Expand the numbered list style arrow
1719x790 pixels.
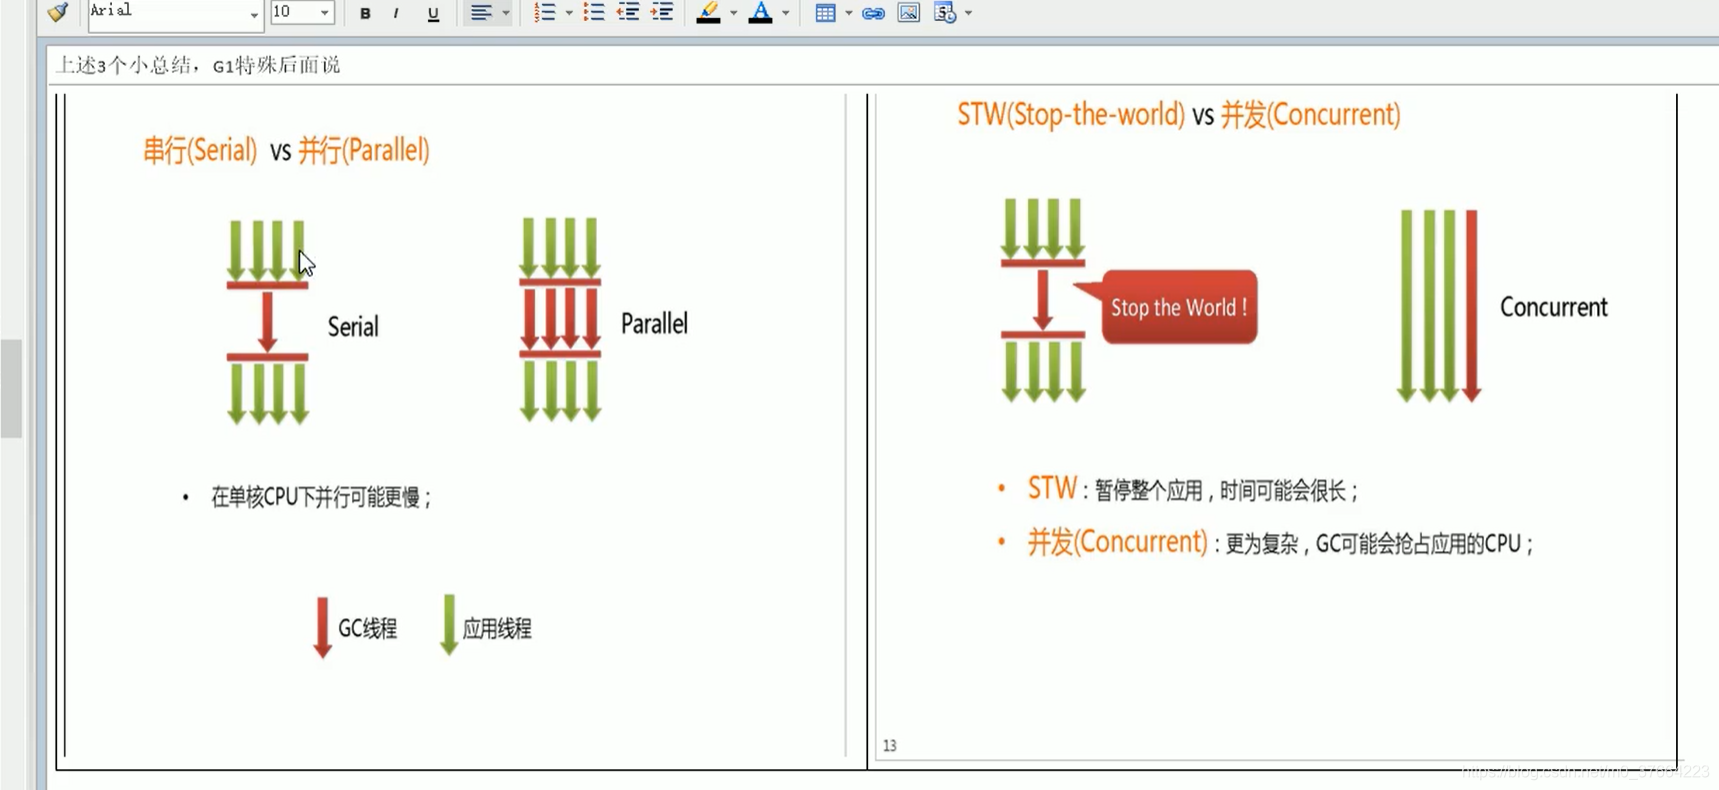point(569,13)
